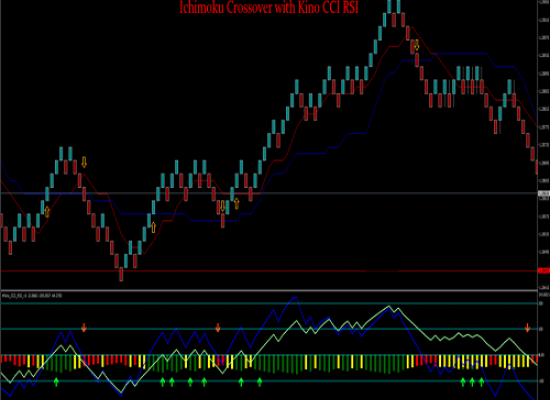Select the red horizontal support line
550x400 pixels.
pyautogui.click(x=269, y=271)
